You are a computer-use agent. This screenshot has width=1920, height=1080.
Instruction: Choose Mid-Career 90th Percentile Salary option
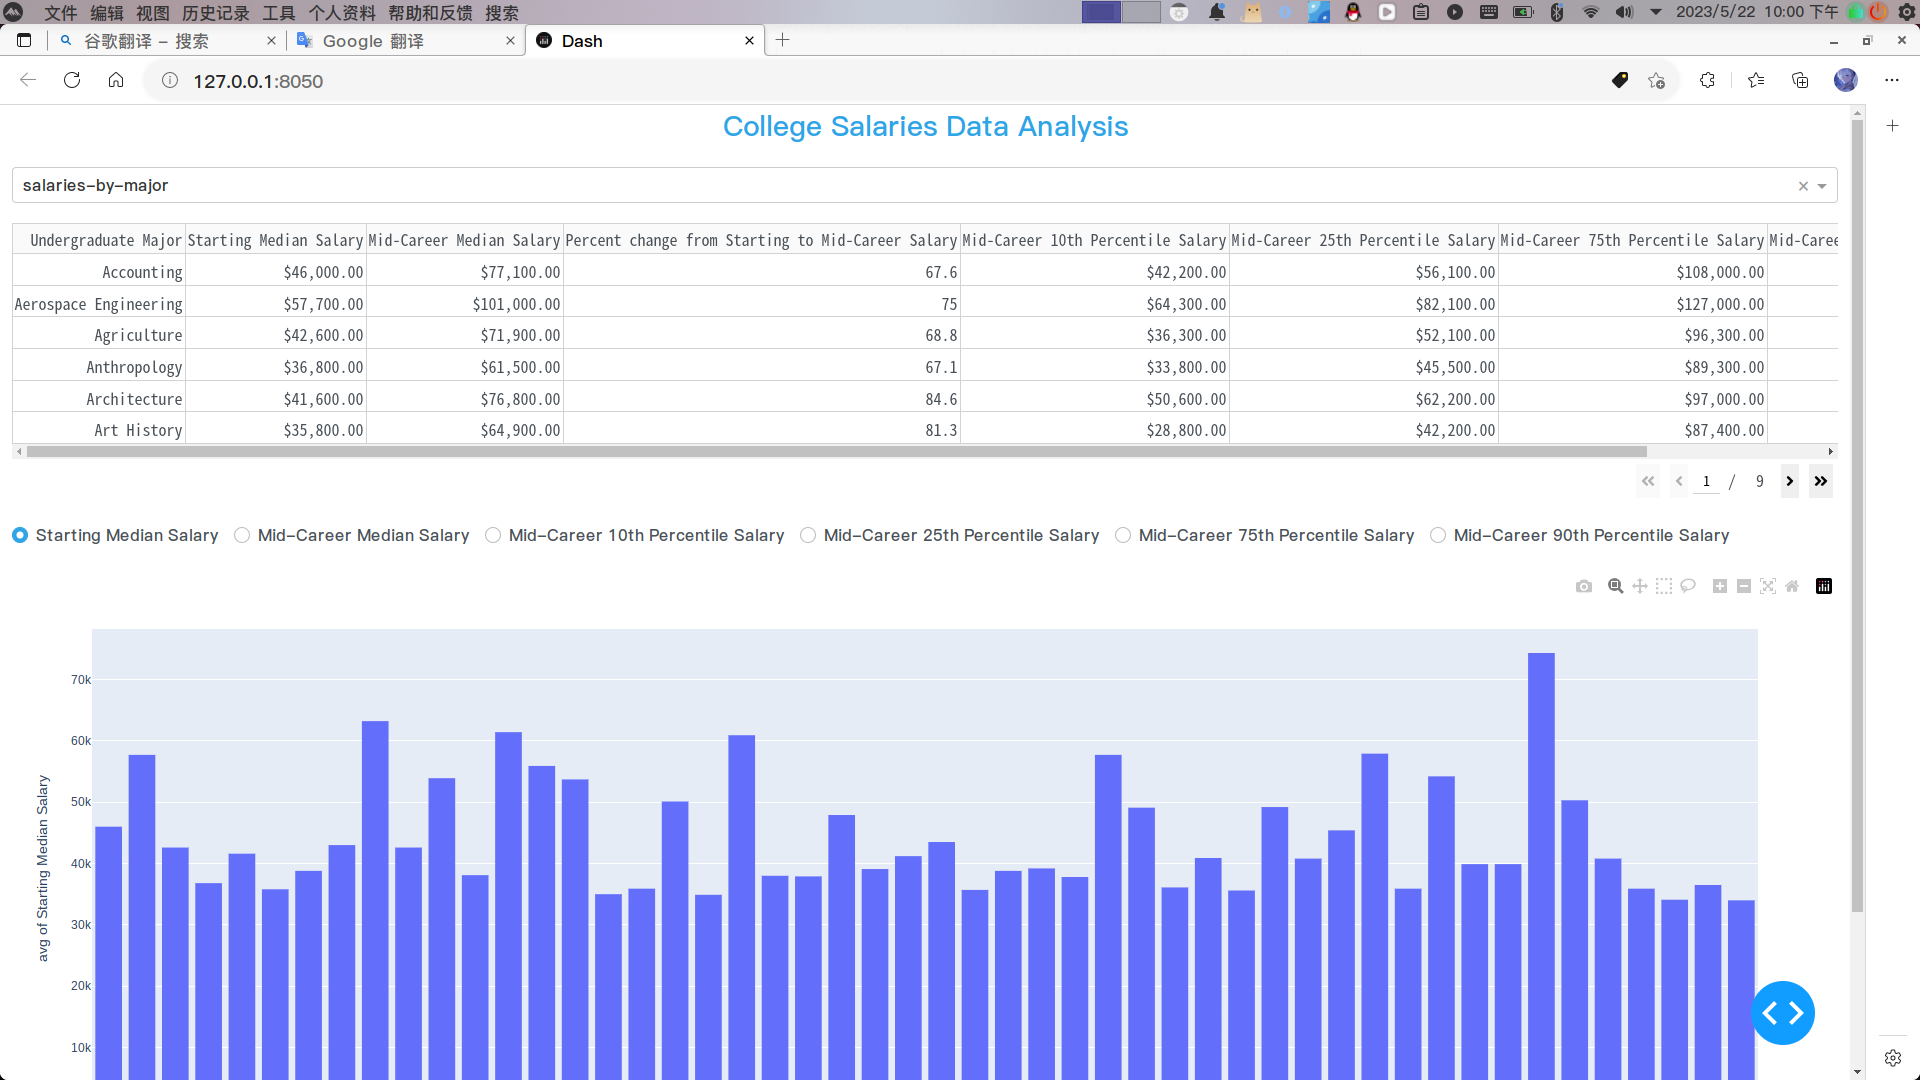[x=1438, y=535]
